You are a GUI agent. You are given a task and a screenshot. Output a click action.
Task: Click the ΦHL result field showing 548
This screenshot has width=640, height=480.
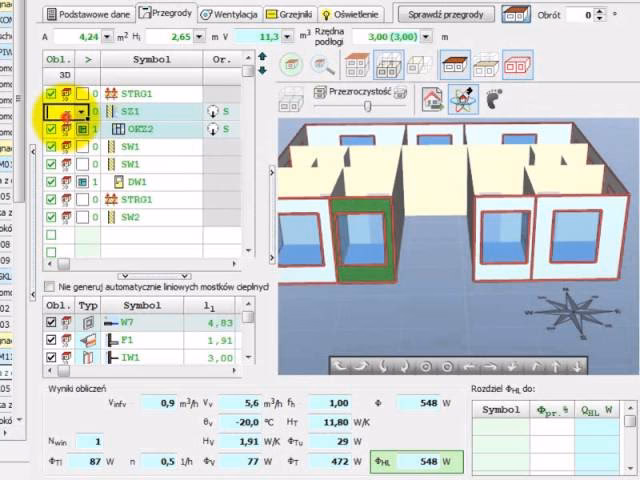[426, 461]
